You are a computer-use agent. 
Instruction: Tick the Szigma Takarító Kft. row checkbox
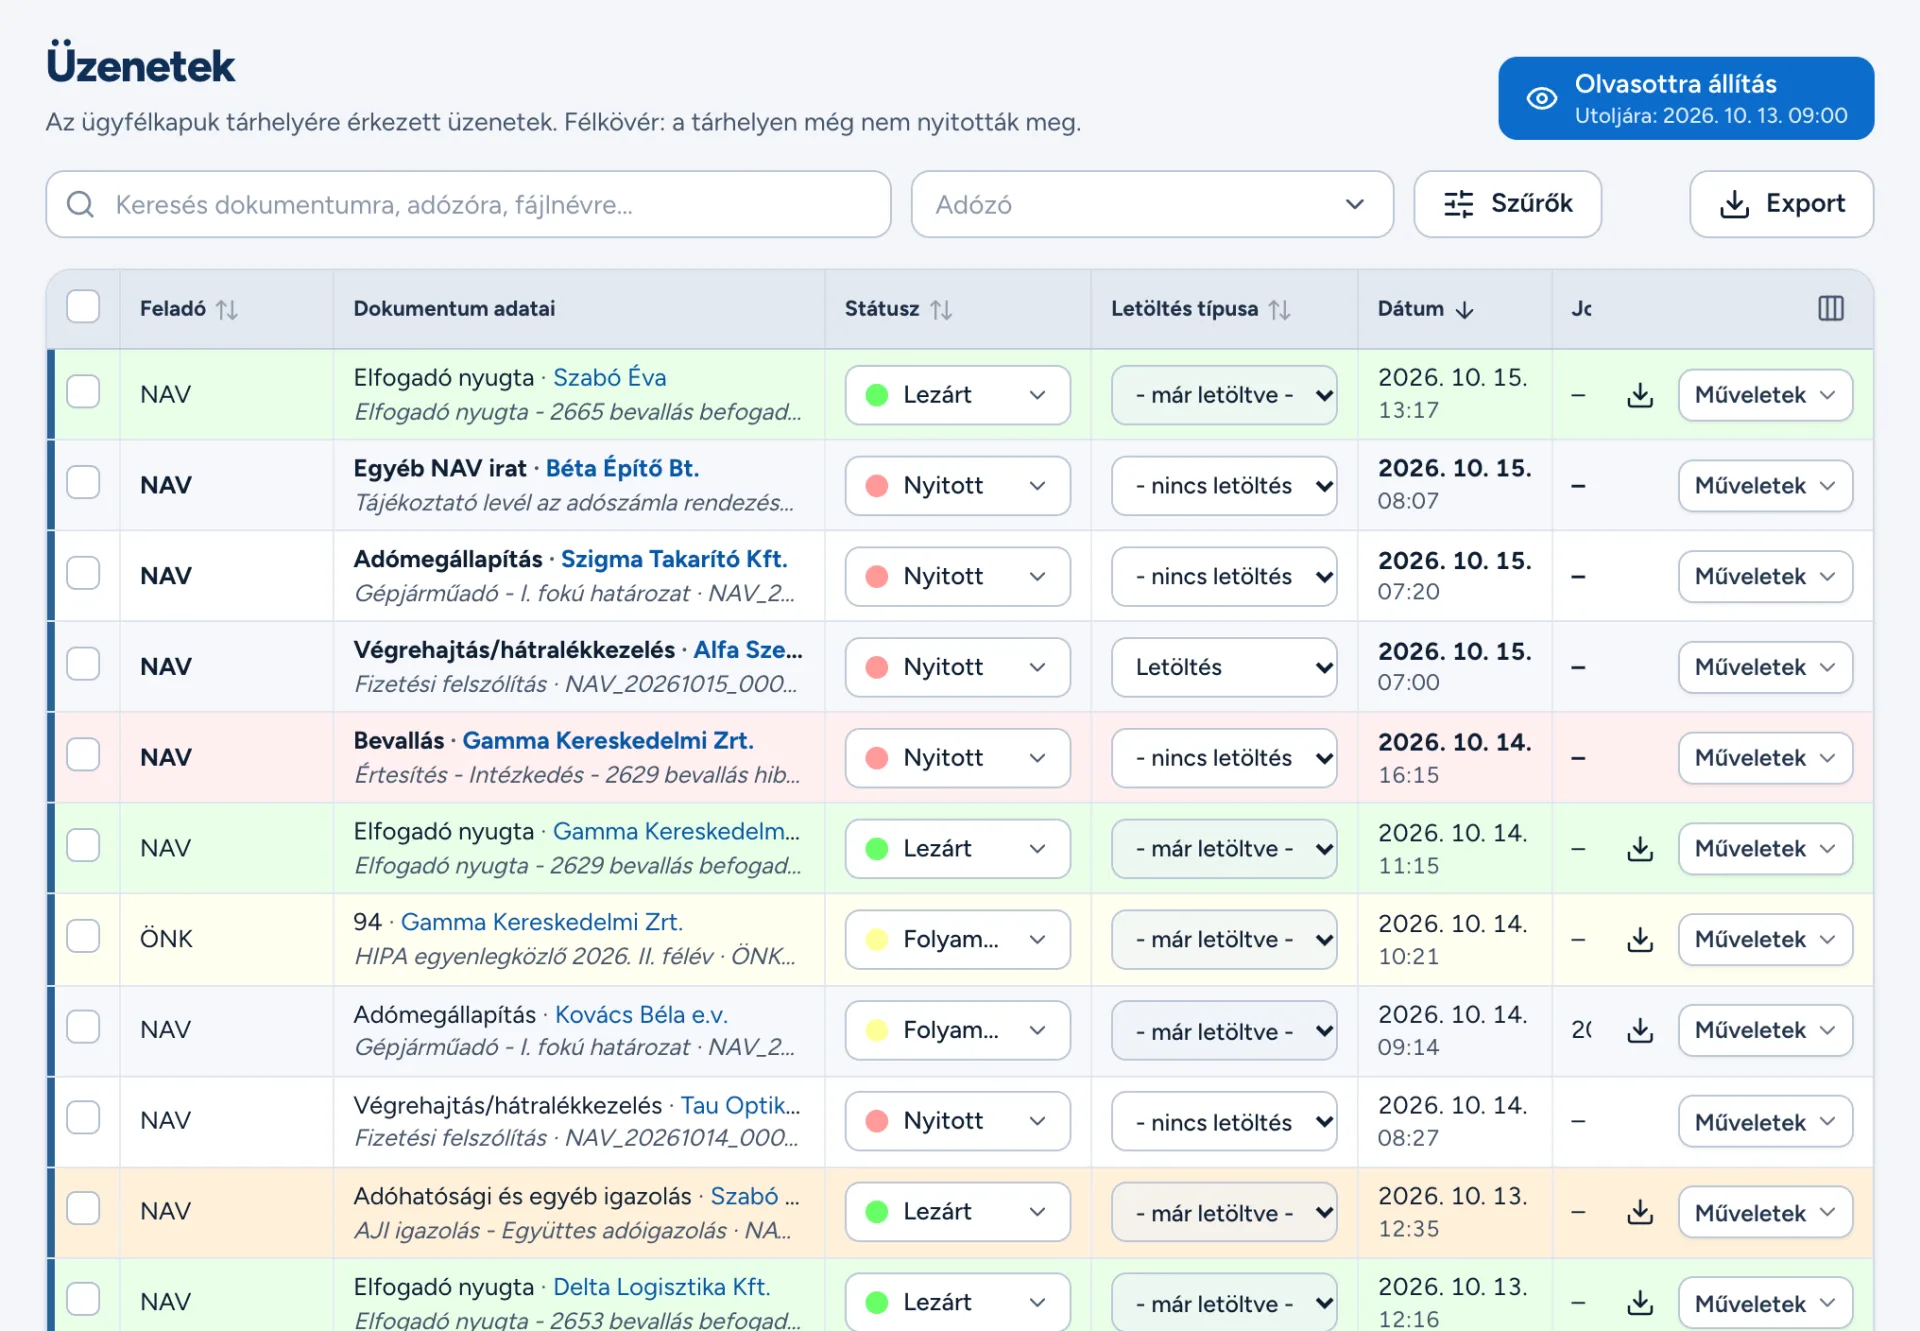[x=83, y=573]
